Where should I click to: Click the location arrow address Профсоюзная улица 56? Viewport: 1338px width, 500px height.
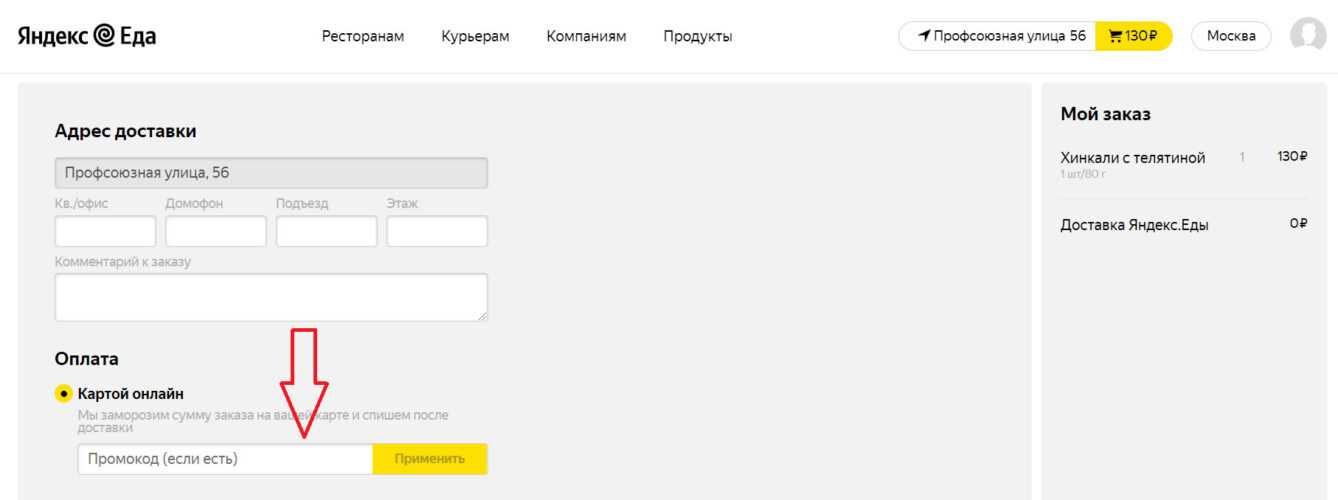pos(1000,36)
